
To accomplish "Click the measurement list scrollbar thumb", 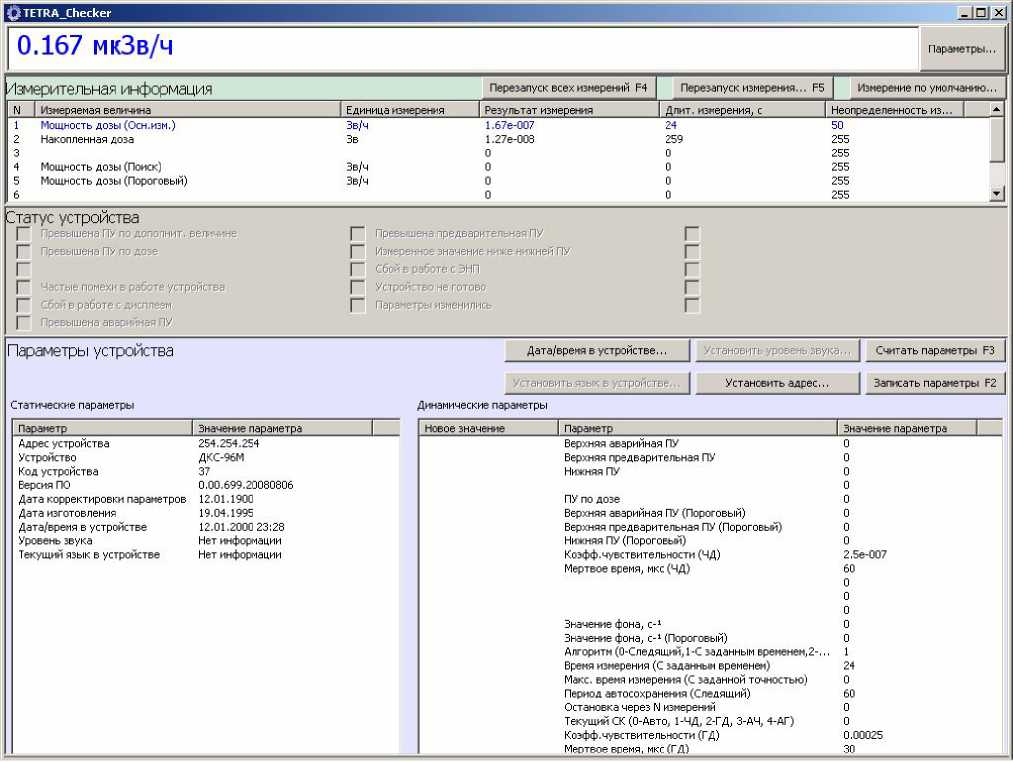I will coord(997,139).
